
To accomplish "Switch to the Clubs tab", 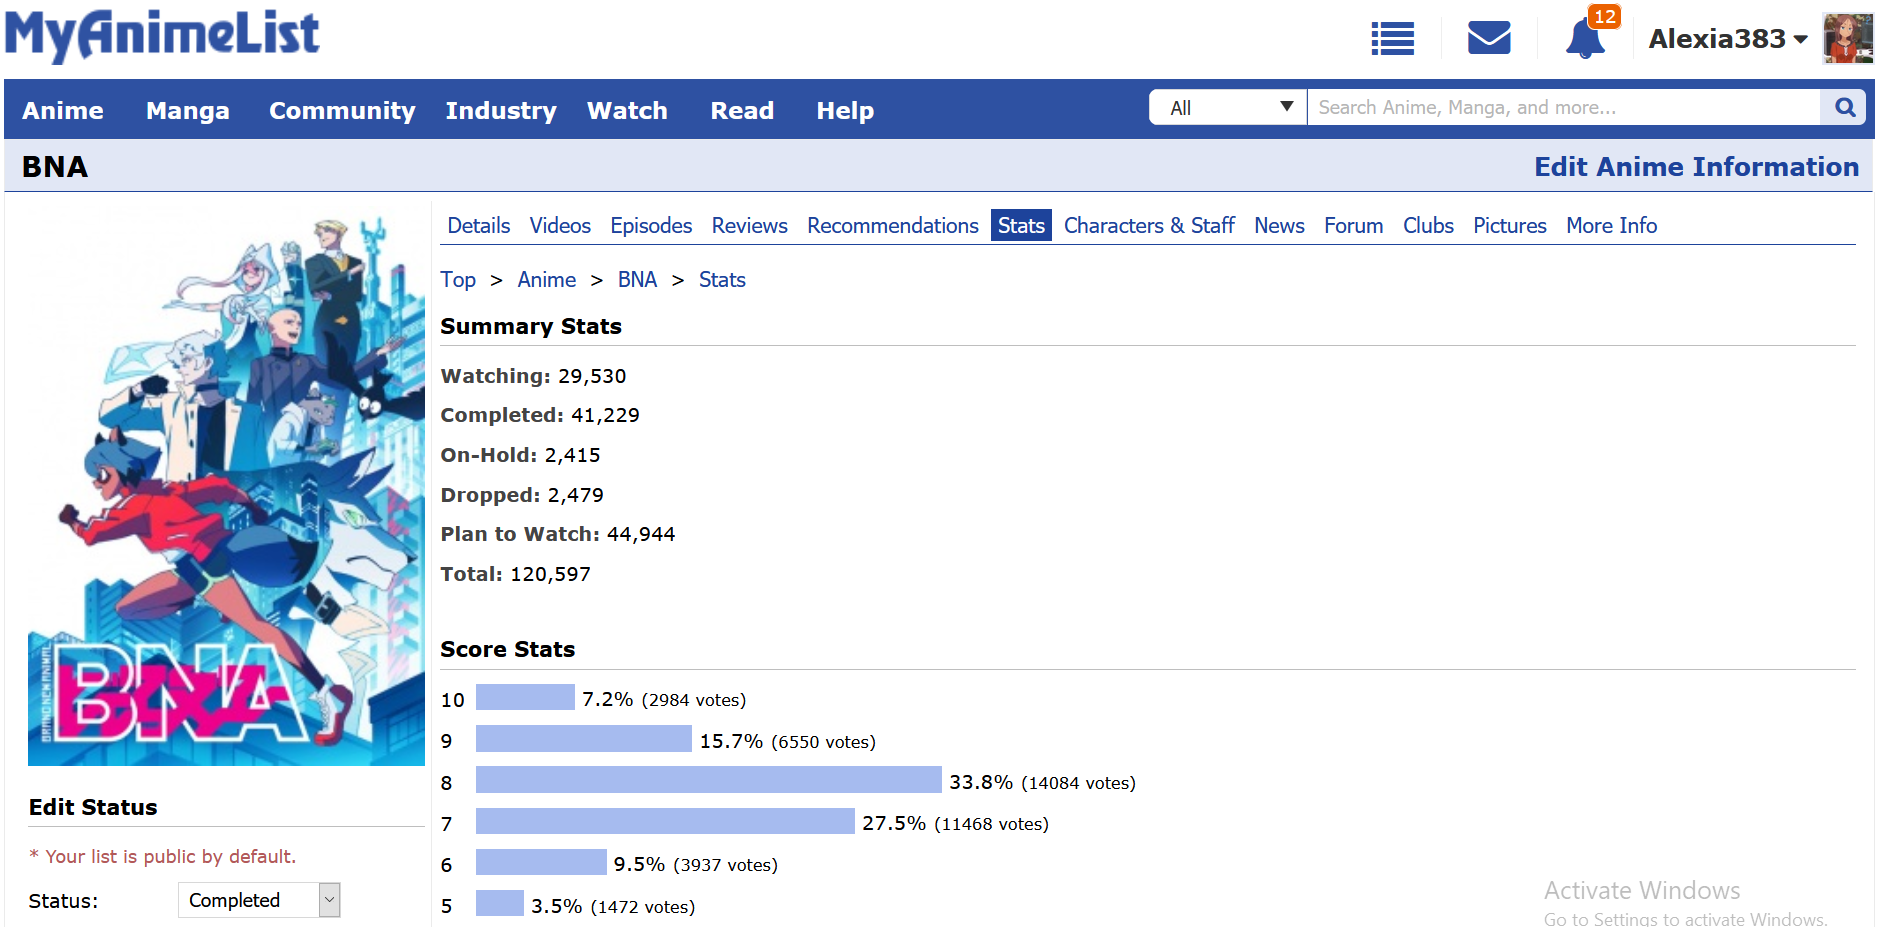I will point(1428,225).
